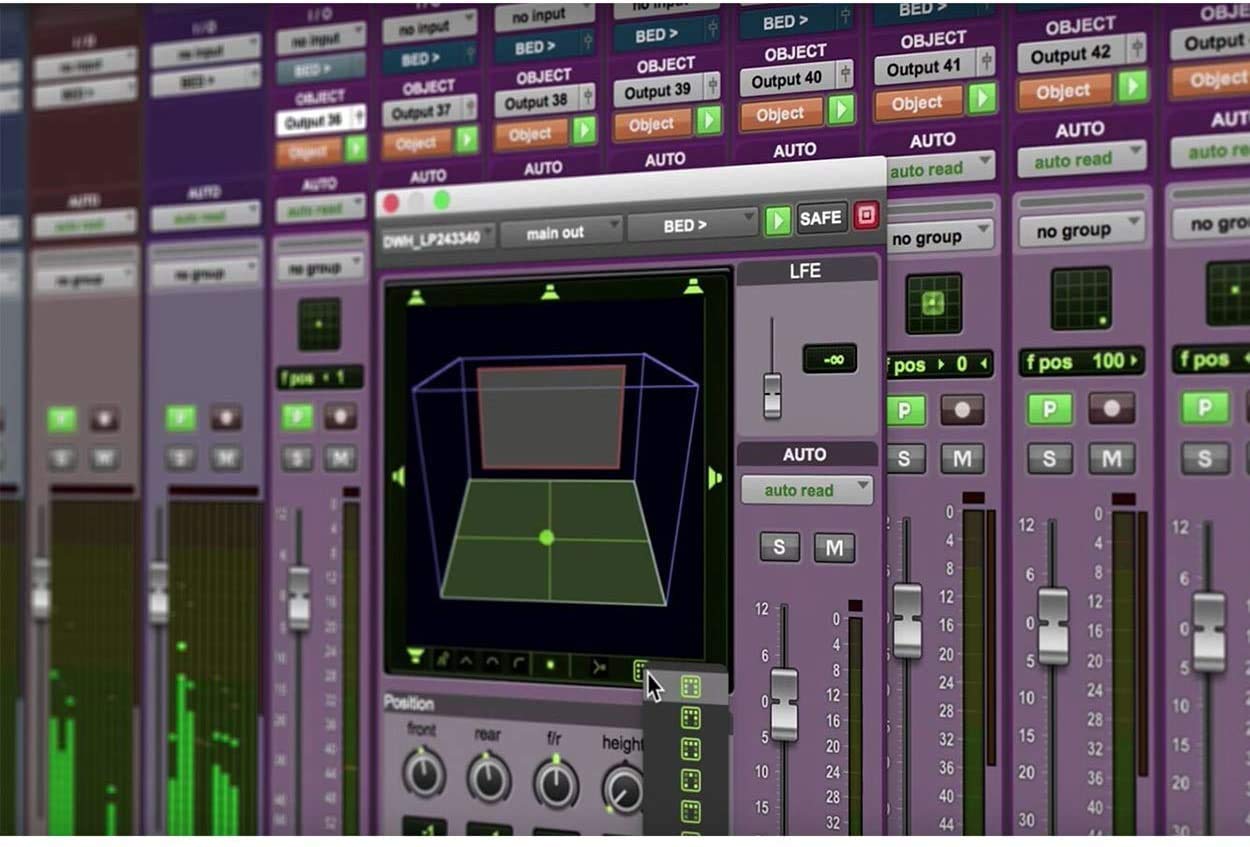Select the first speaker layout in popup list
The image size is (1250, 847).
tap(690, 686)
